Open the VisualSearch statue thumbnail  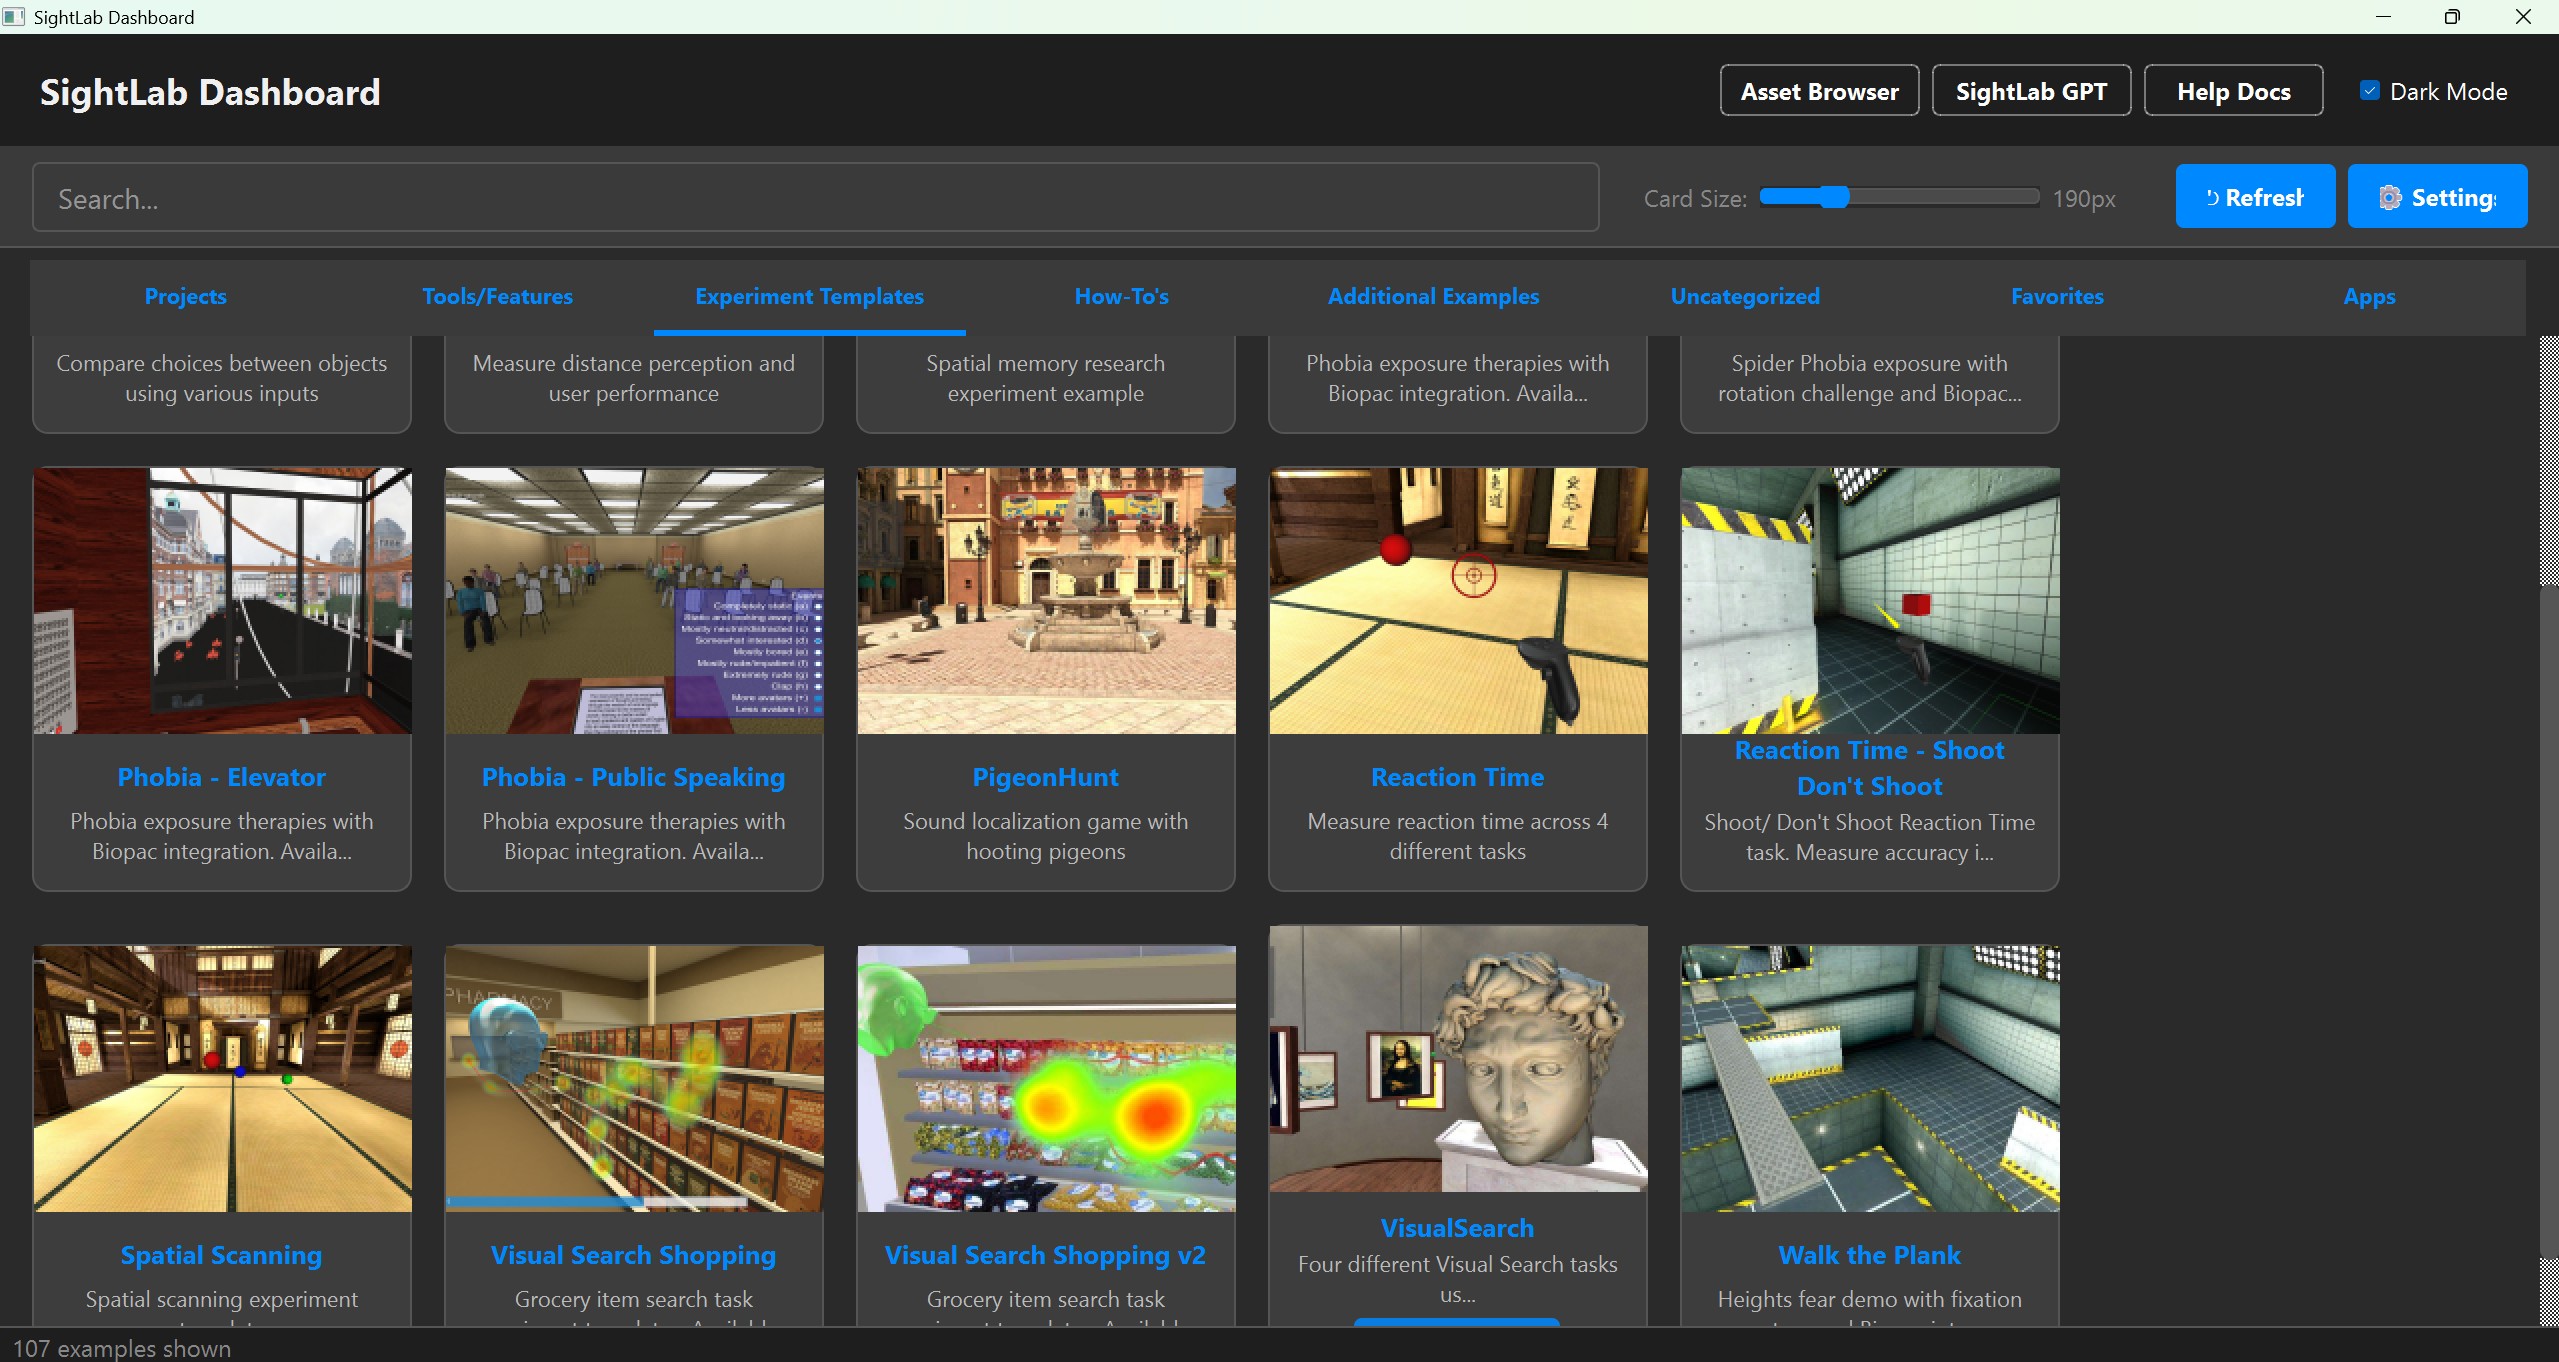click(x=1458, y=1058)
